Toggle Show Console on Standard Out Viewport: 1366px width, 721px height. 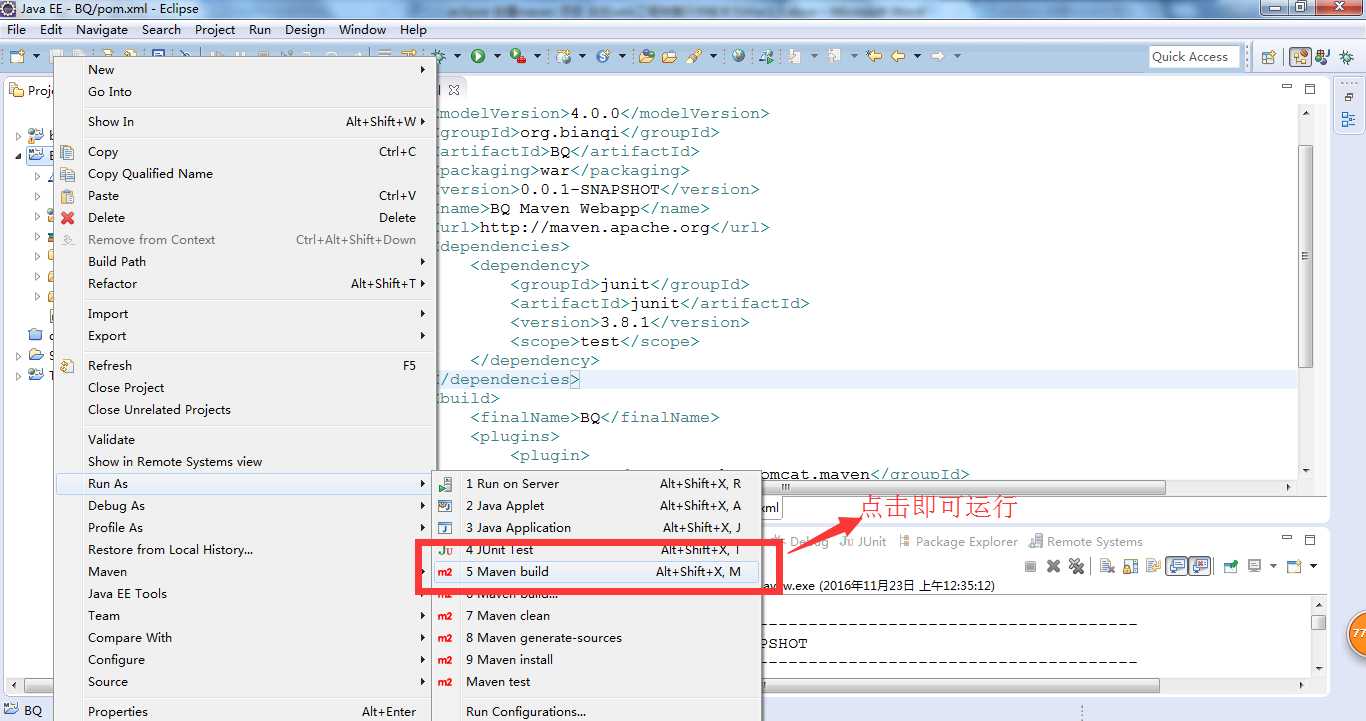pyautogui.click(x=1177, y=566)
